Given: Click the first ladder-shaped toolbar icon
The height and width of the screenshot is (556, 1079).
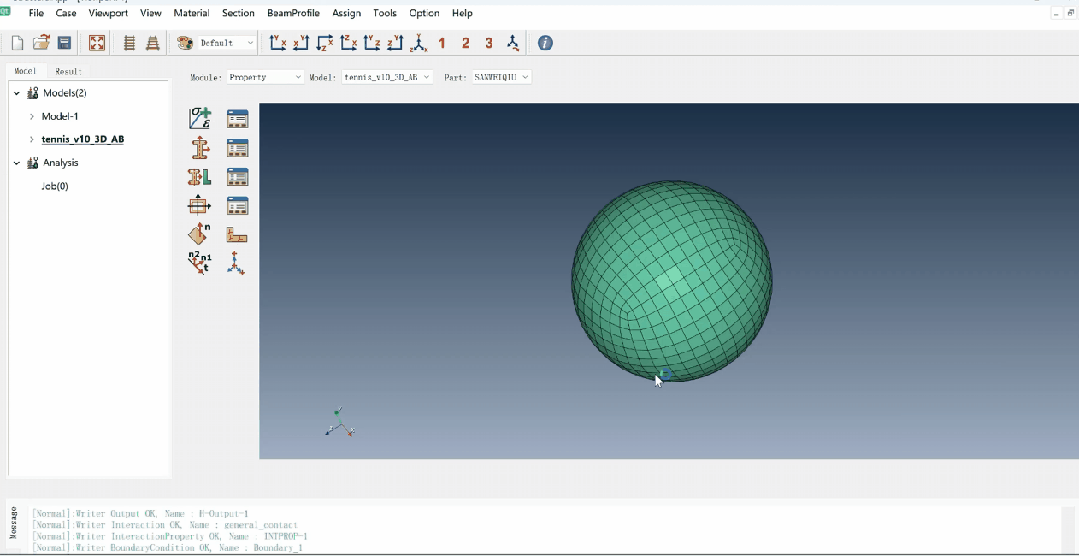Looking at the screenshot, I should 129,43.
